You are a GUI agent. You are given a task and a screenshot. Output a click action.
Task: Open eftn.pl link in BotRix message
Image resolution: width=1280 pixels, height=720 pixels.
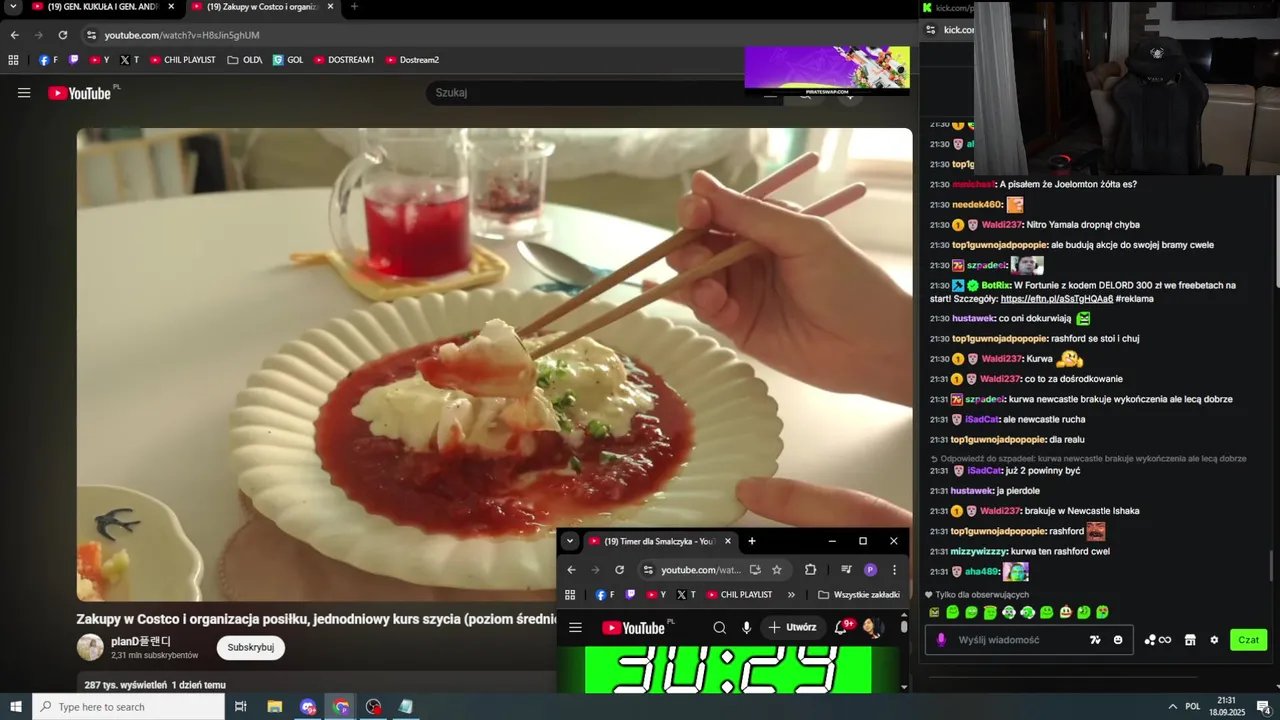pos(1057,299)
